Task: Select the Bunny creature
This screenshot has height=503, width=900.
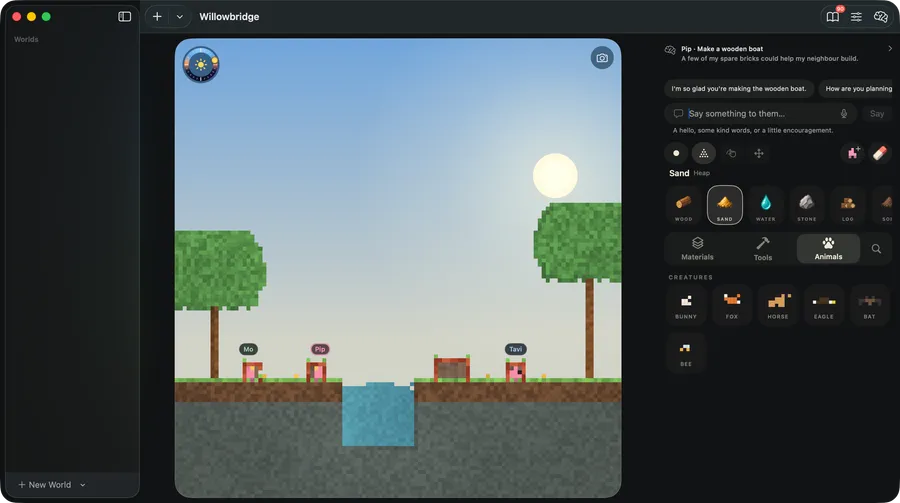Action: tap(686, 305)
